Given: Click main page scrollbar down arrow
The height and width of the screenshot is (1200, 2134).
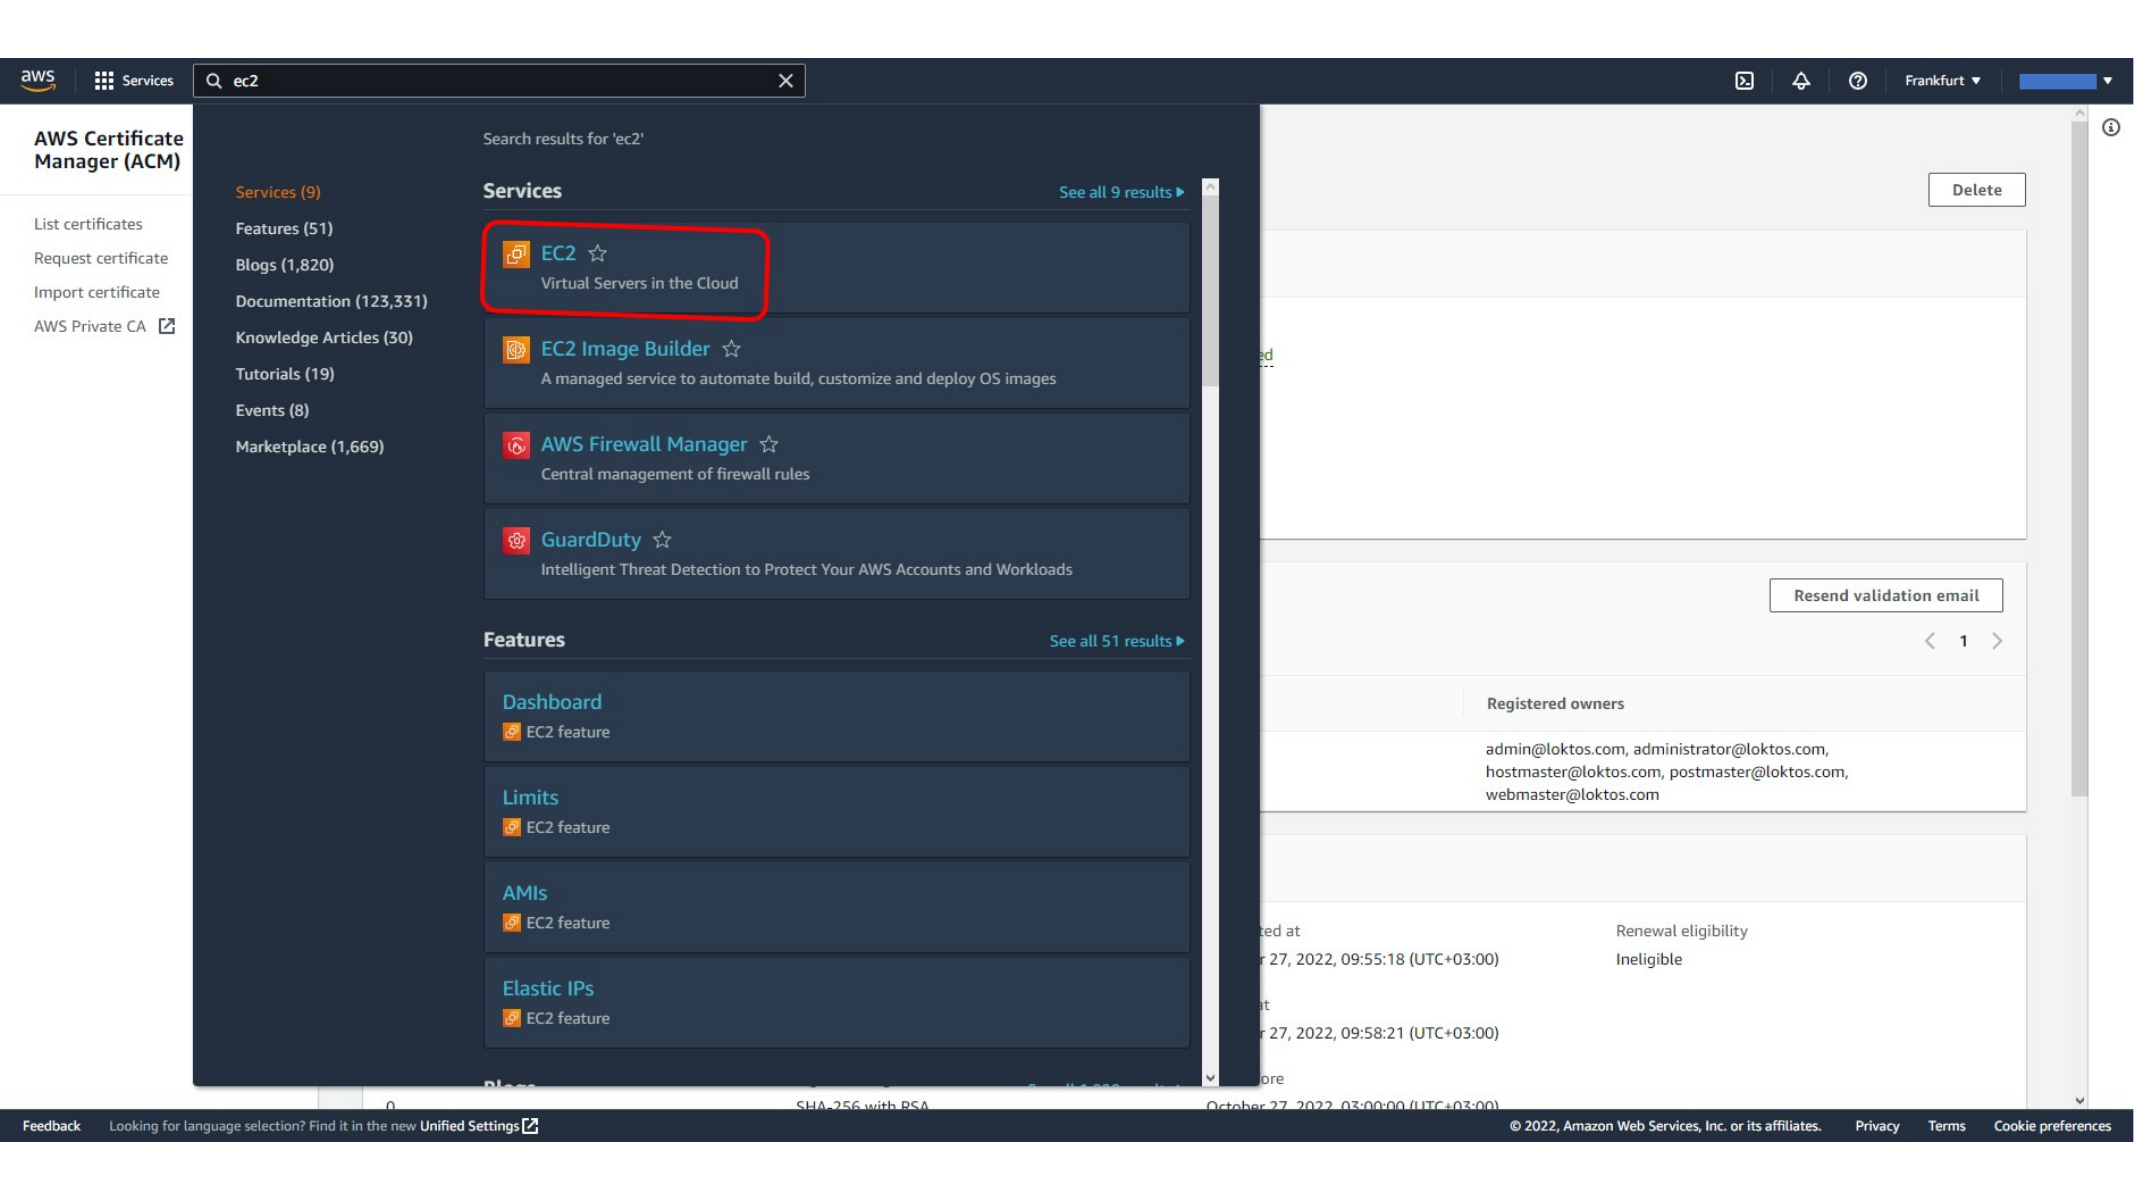Looking at the screenshot, I should (2079, 1100).
